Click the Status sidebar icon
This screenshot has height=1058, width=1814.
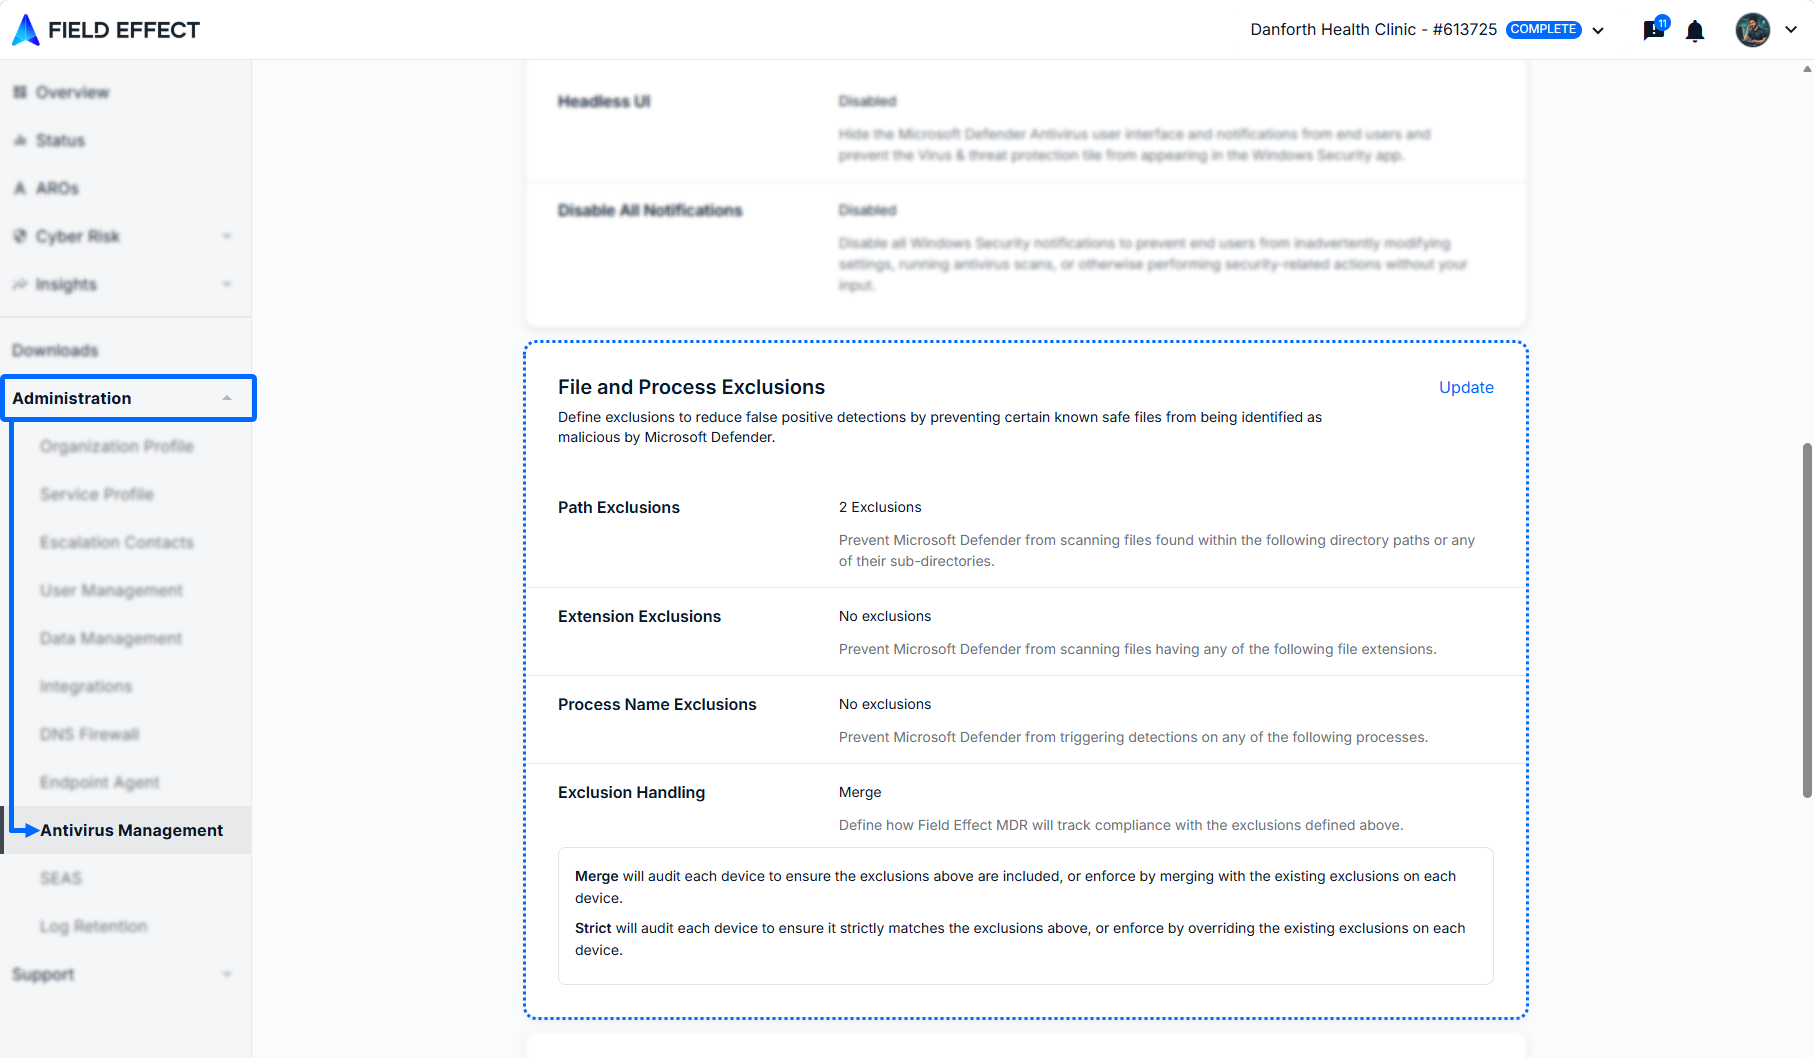click(x=20, y=140)
